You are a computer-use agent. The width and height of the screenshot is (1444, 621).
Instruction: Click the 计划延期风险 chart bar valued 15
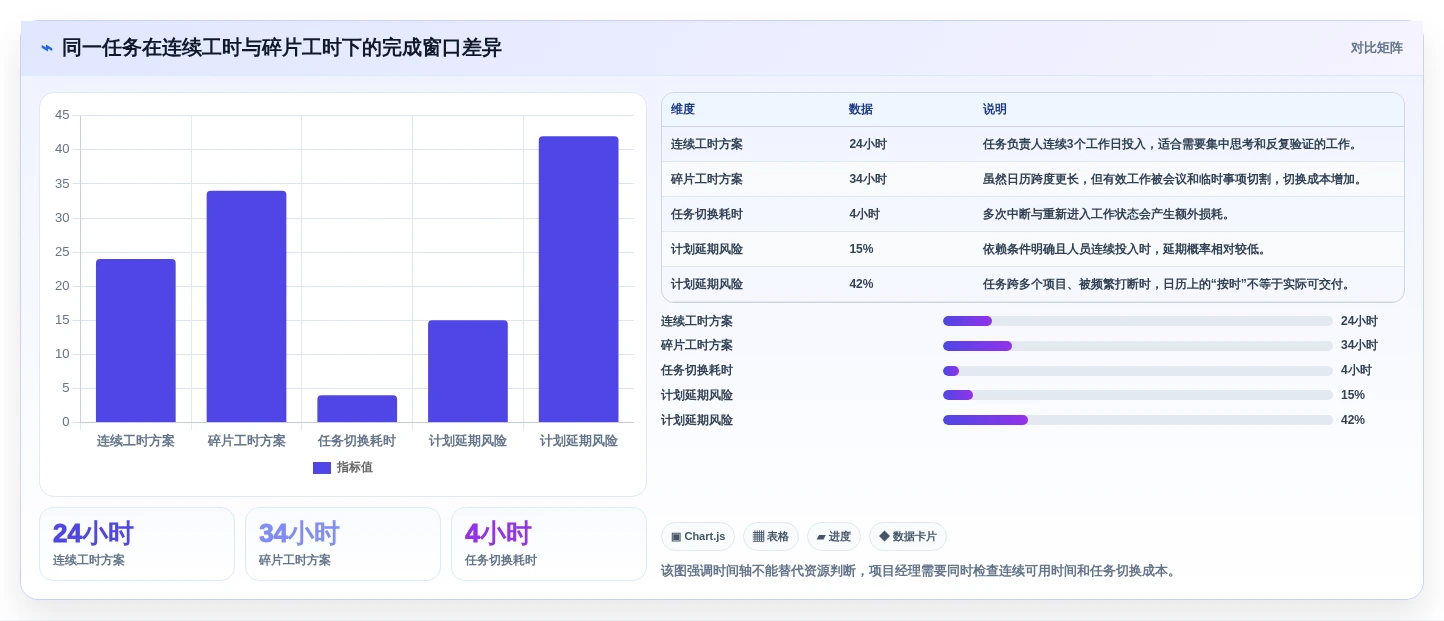[x=468, y=371]
